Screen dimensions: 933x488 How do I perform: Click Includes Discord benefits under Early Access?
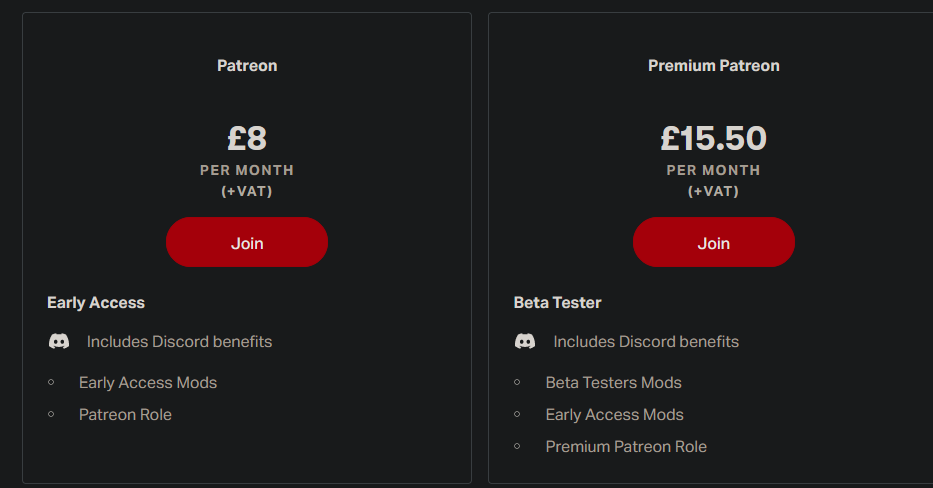179,342
